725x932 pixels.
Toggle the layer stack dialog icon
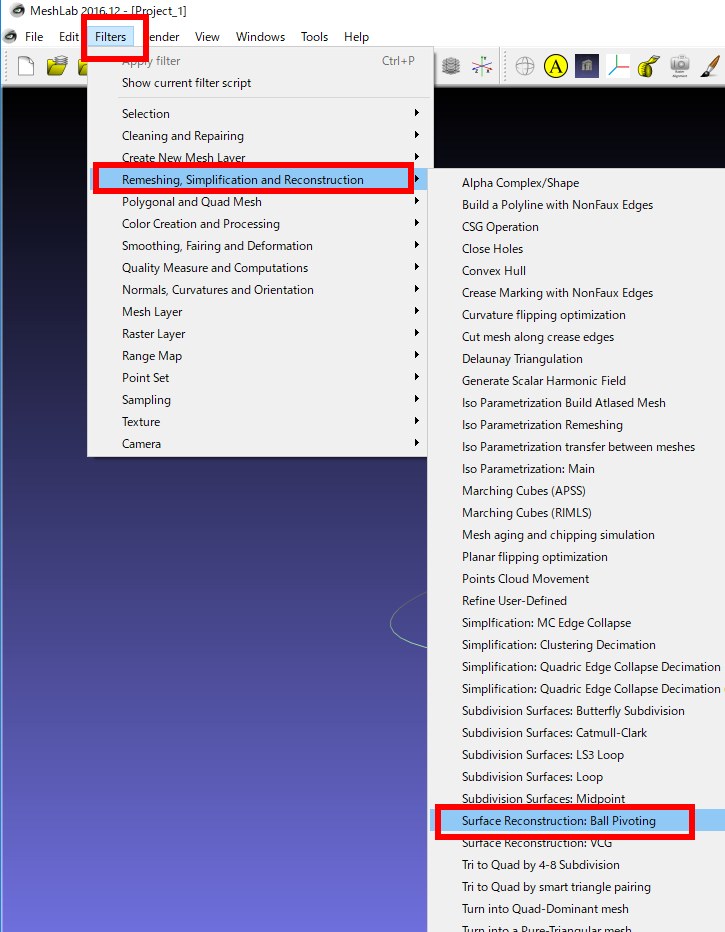tap(451, 66)
